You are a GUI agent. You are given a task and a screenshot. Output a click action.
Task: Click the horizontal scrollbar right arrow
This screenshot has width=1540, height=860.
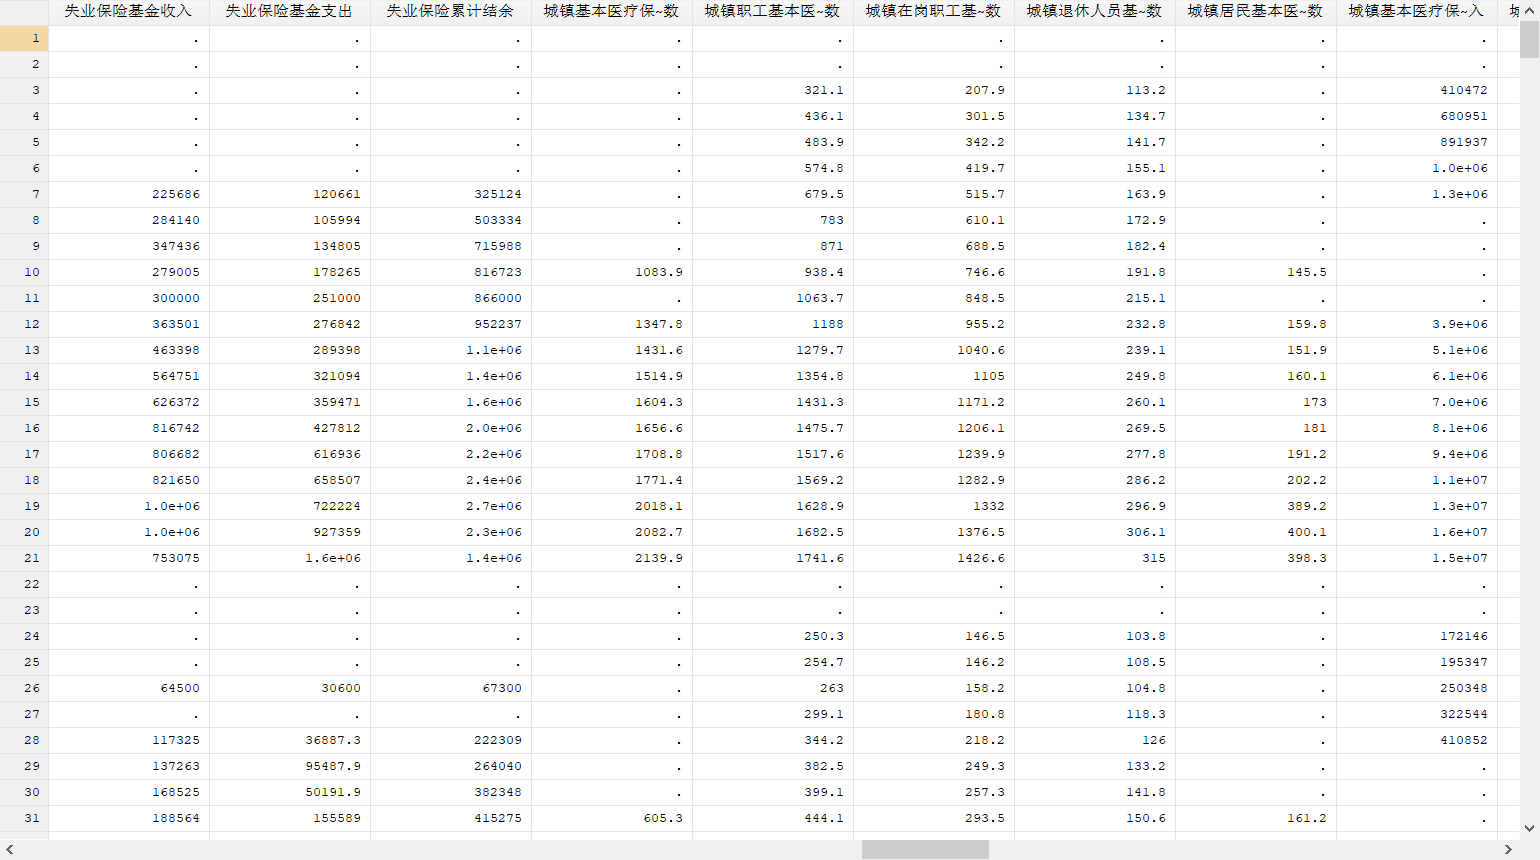tap(1508, 849)
